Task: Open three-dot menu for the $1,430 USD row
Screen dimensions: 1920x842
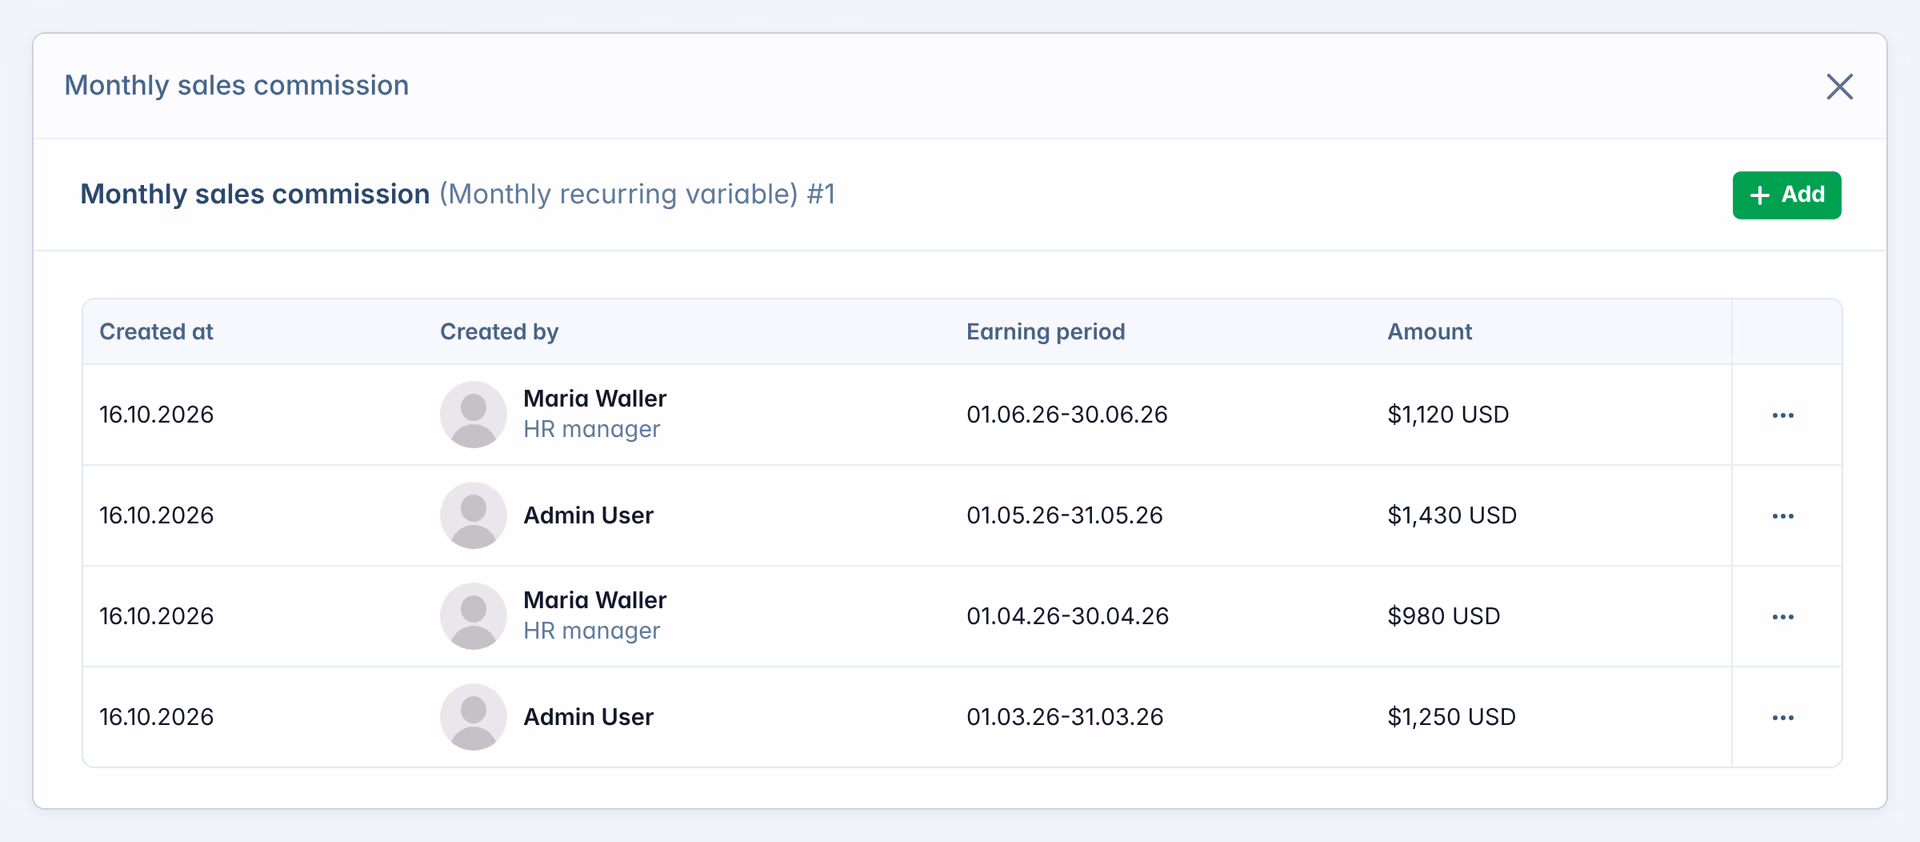Action: click(x=1783, y=516)
